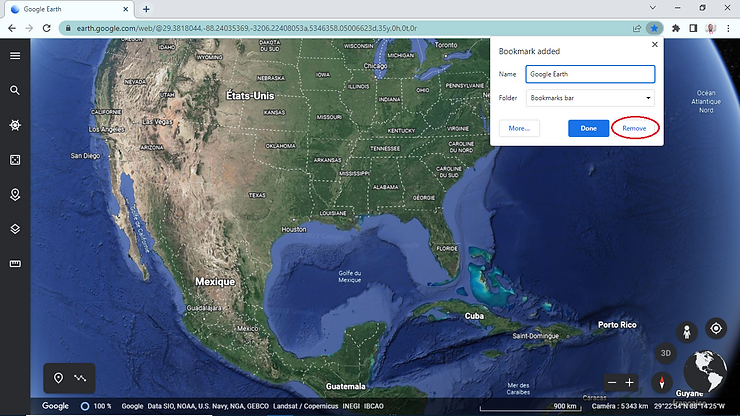Click the Caméra : 5 343 km altitude text
The height and width of the screenshot is (416, 740).
620,406
